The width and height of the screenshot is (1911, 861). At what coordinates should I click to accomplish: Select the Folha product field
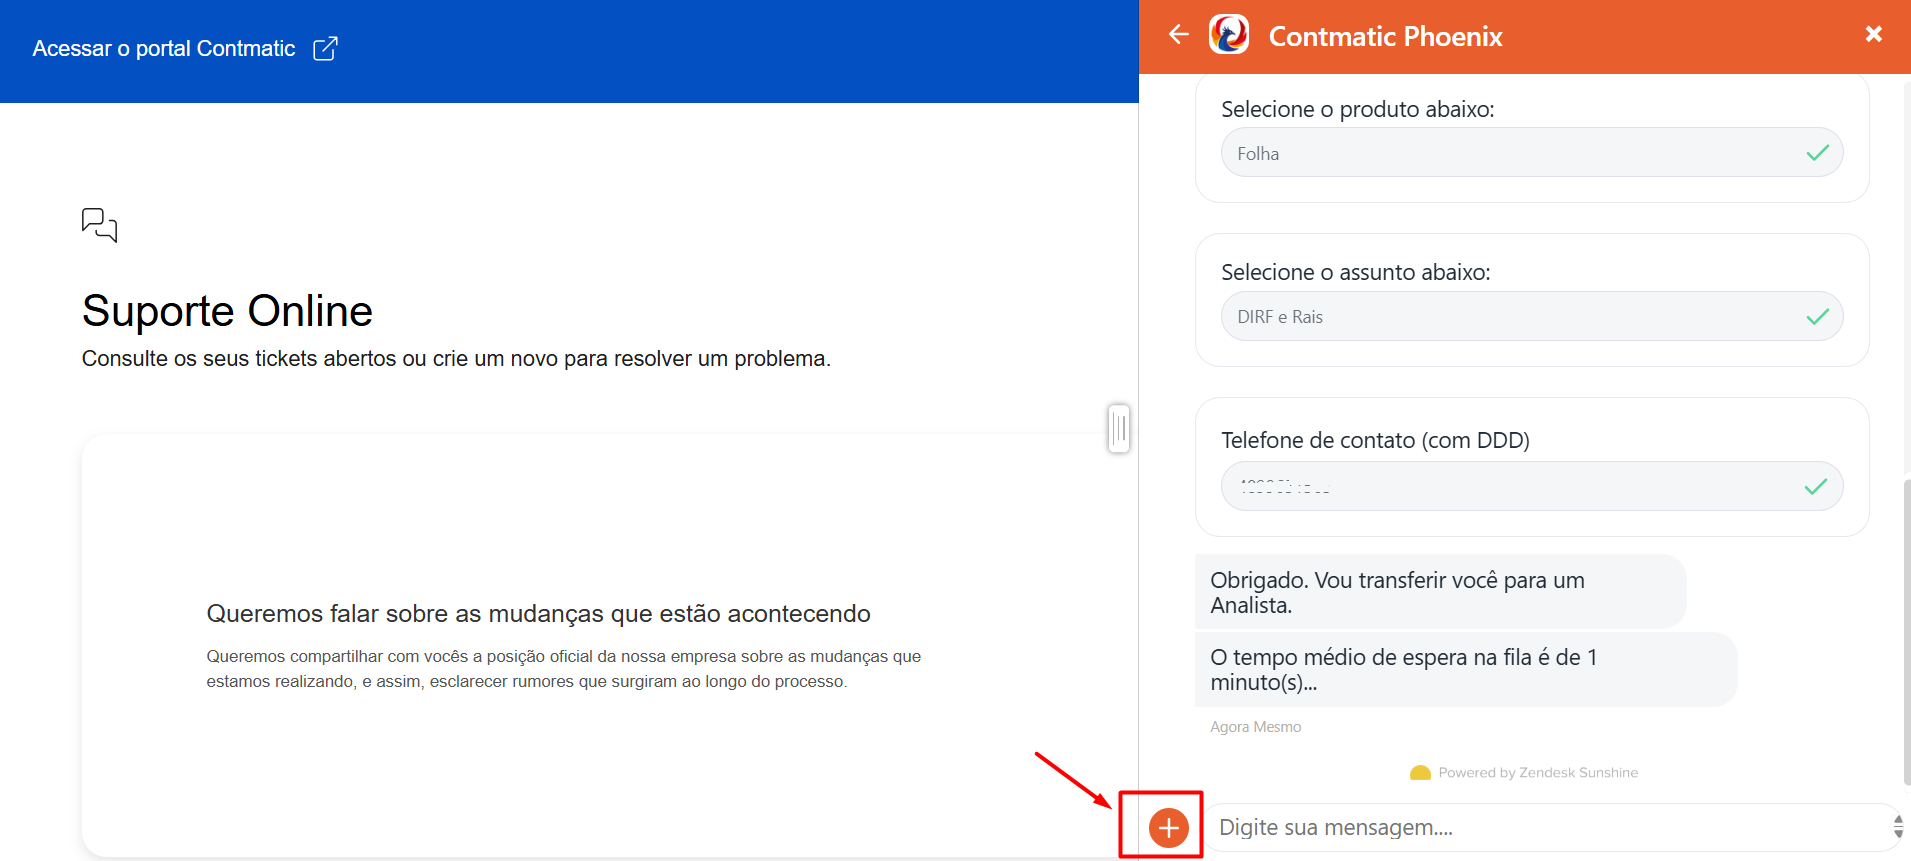[1531, 153]
